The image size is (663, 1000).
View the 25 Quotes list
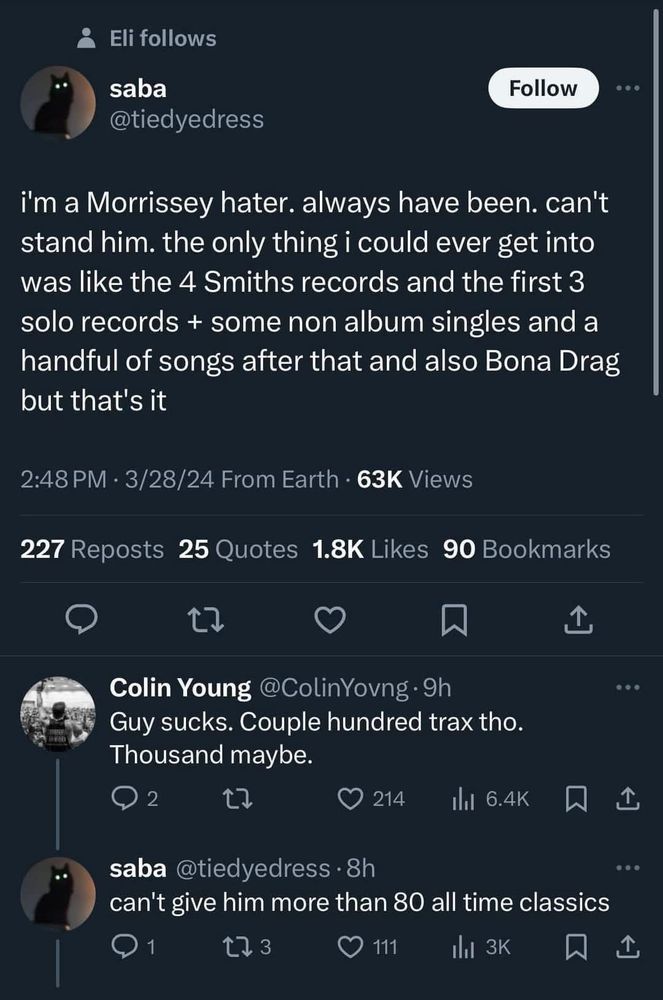click(x=238, y=549)
